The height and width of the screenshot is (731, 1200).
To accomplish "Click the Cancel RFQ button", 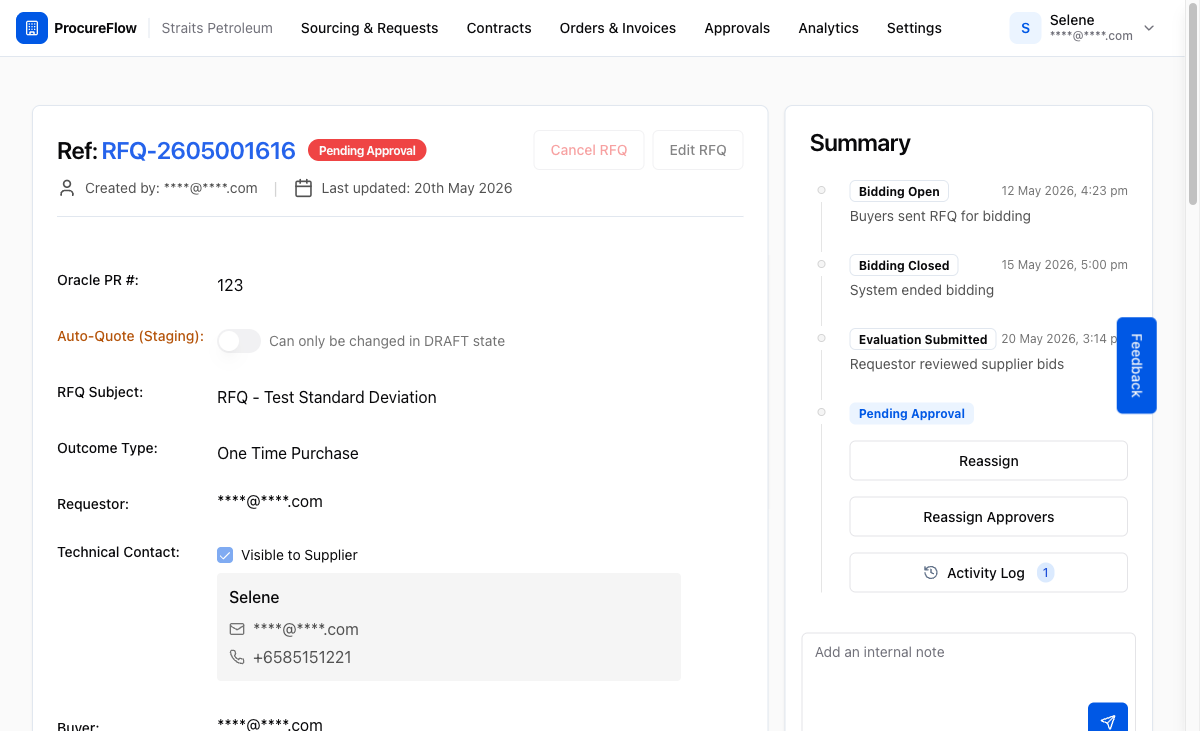I will tap(589, 150).
